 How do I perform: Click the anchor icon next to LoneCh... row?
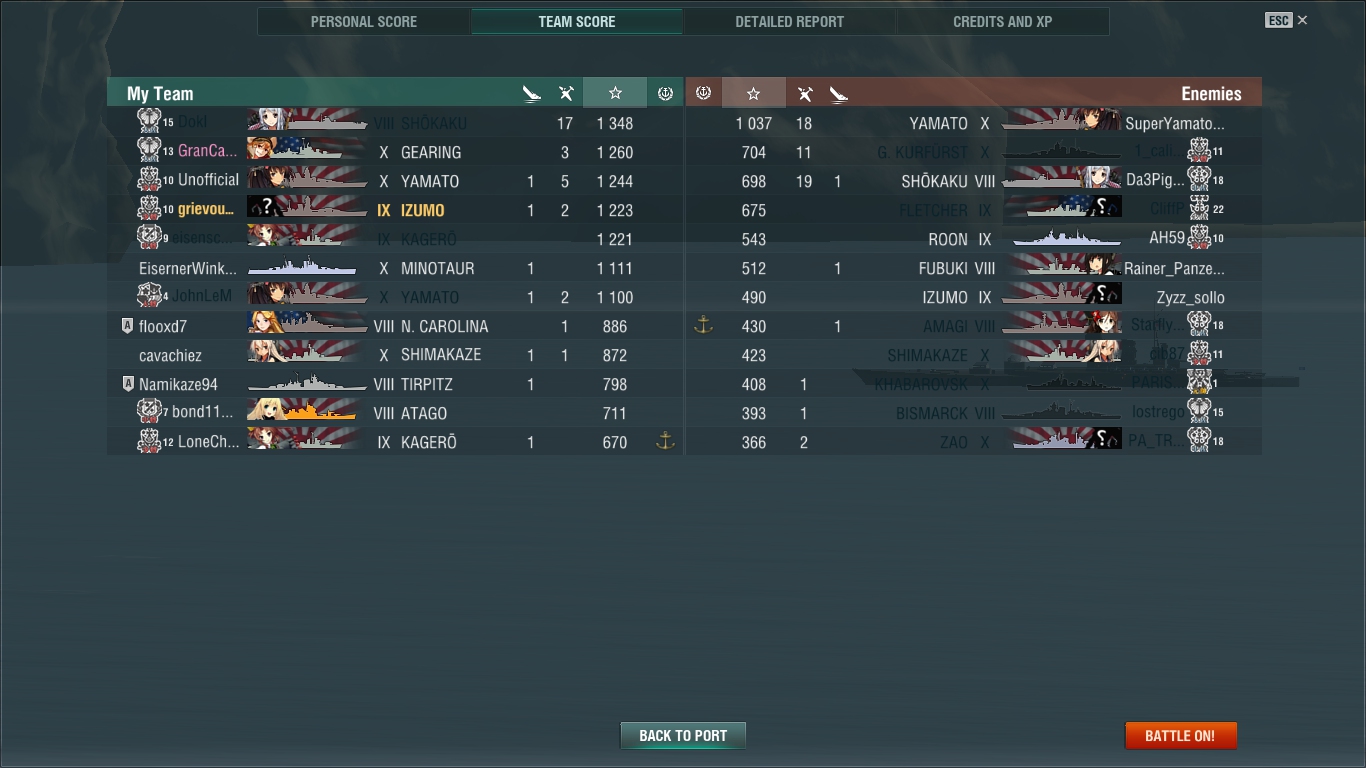[x=665, y=441]
